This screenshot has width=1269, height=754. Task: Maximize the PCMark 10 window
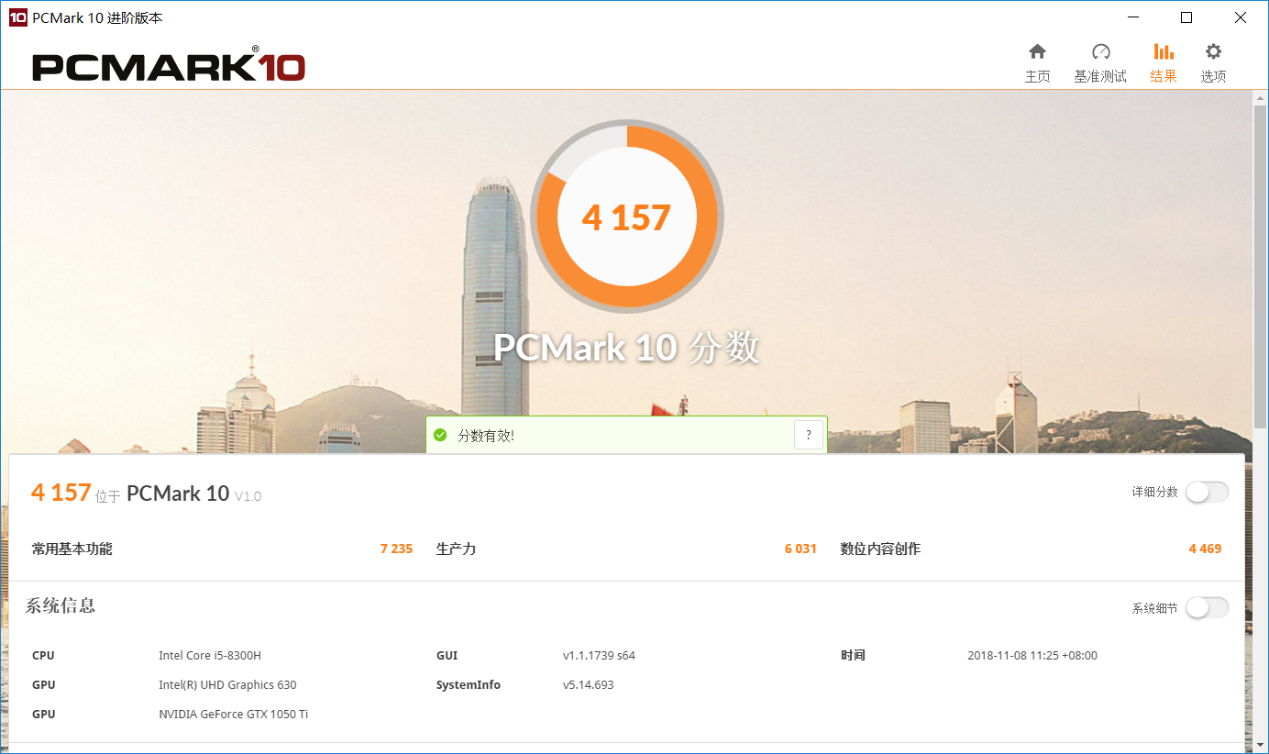click(1186, 18)
